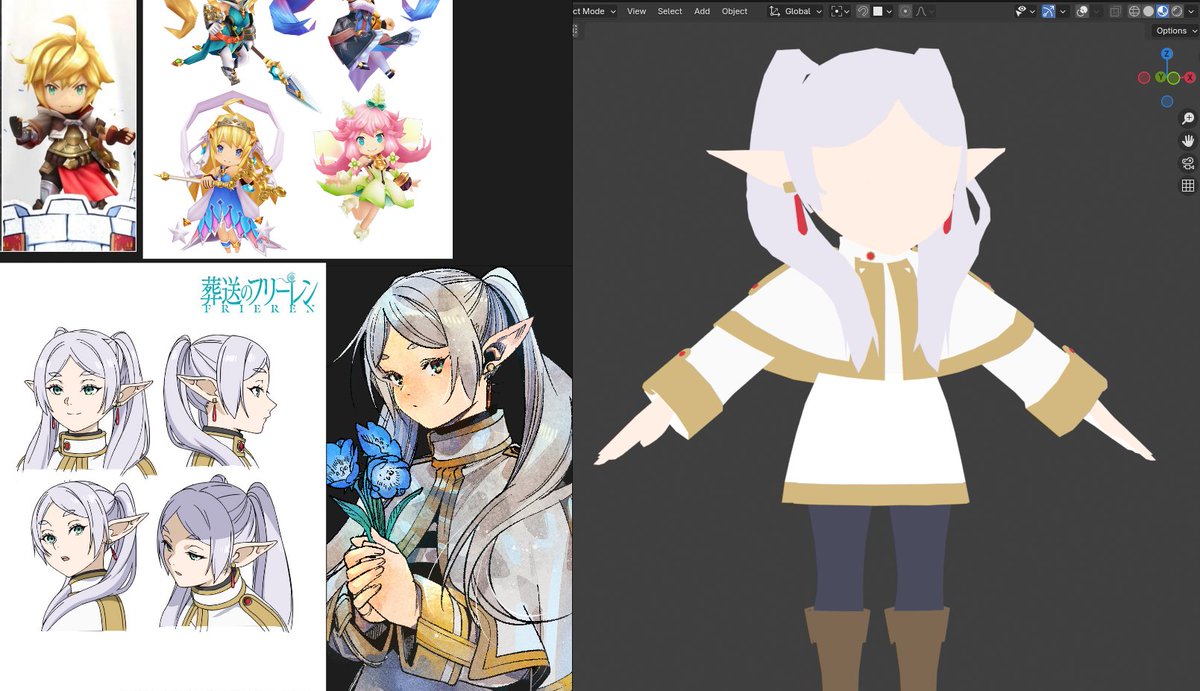1200x691 pixels.
Task: Toggle snapping magnet icon
Action: [863, 11]
